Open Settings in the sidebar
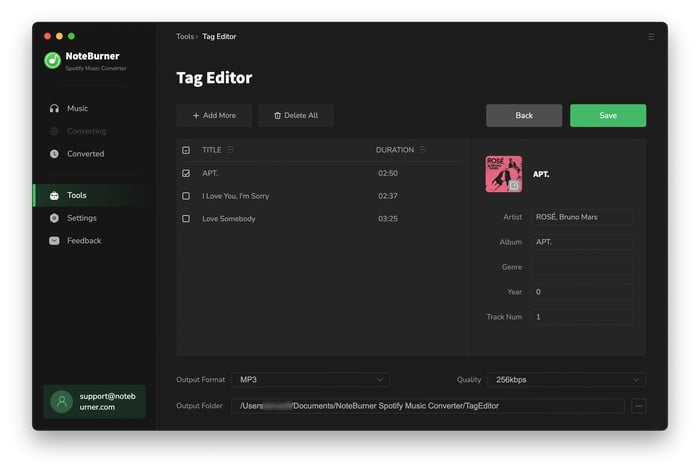 (82, 218)
